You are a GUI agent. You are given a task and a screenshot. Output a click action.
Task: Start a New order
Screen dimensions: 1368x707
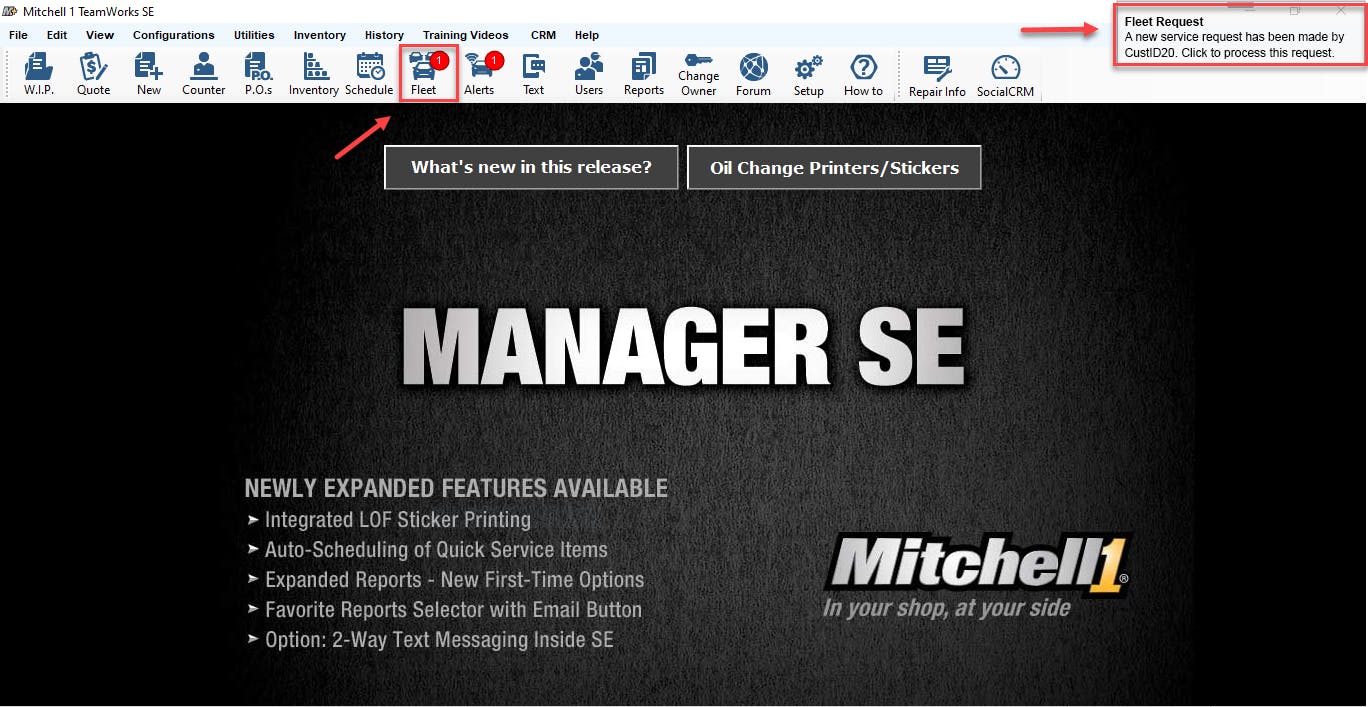(148, 72)
